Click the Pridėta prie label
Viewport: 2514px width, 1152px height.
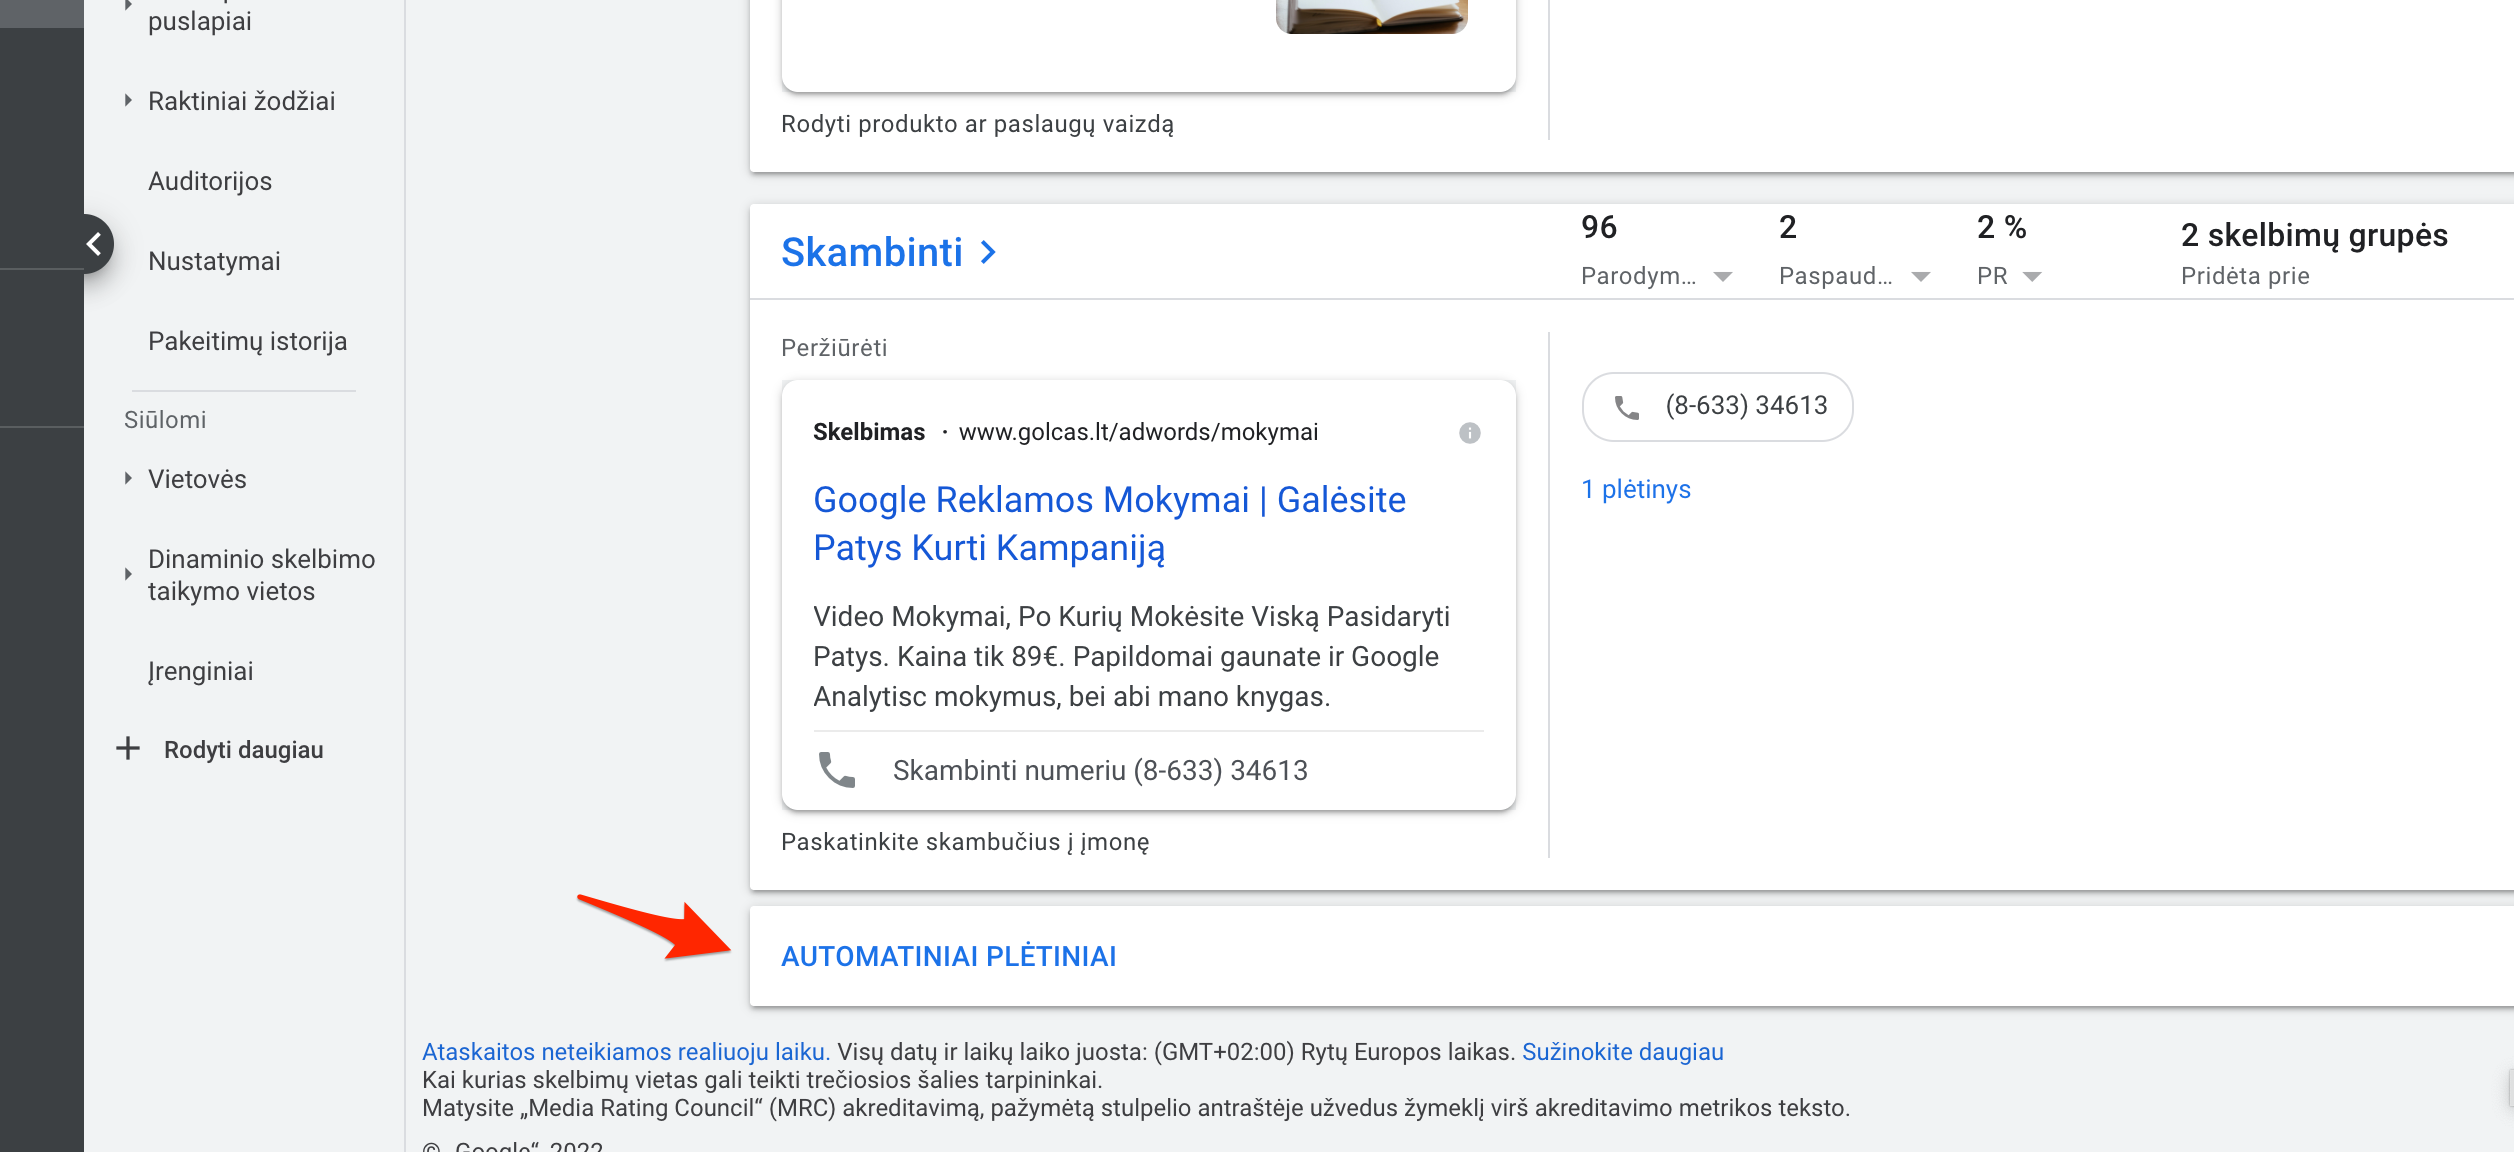click(2244, 276)
